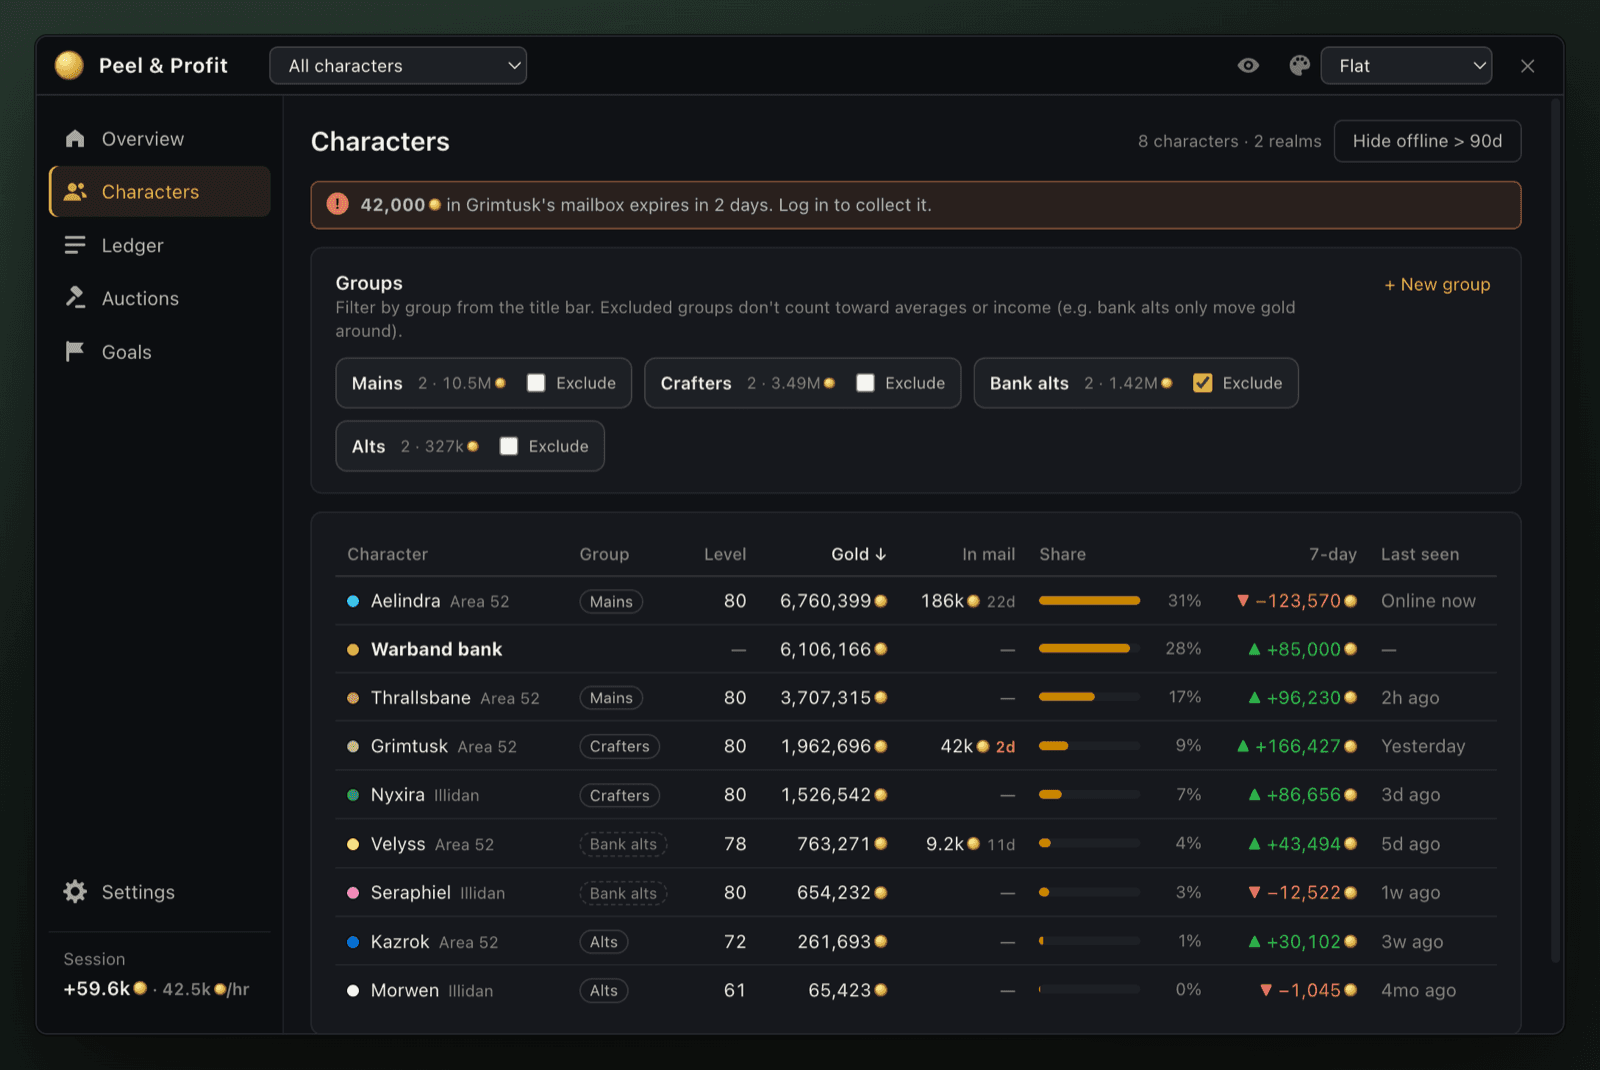Open the Ledger page
This screenshot has width=1600, height=1070.
(x=160, y=245)
